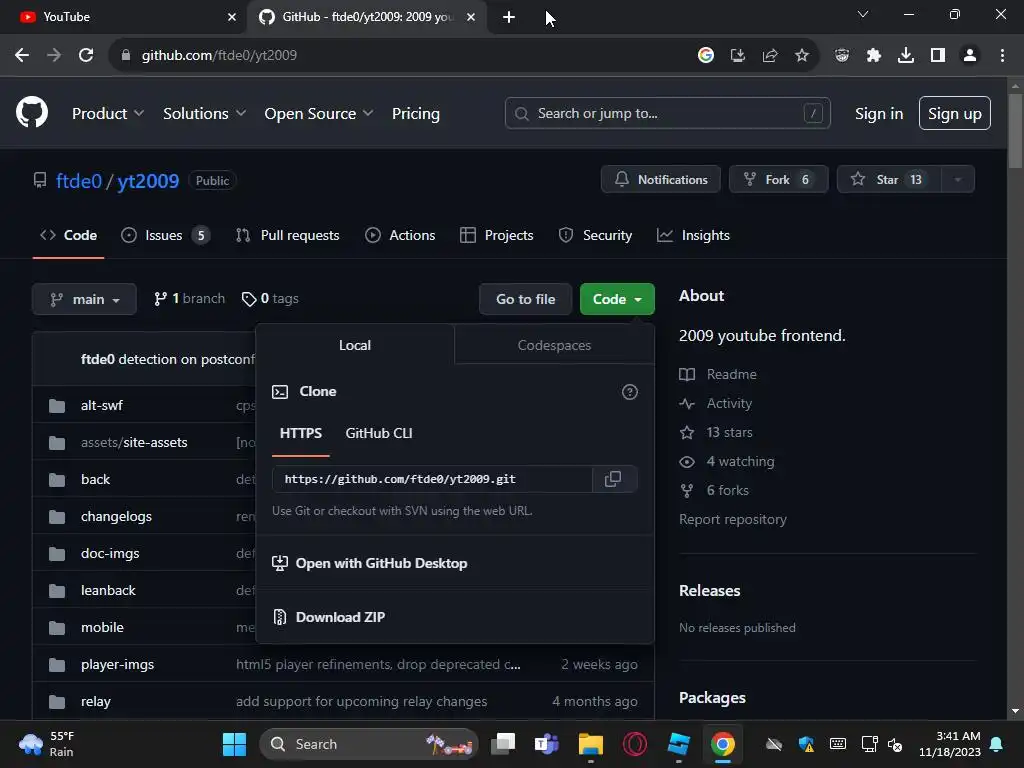Open the alt-swf folder
The width and height of the screenshot is (1024, 768).
click(102, 406)
